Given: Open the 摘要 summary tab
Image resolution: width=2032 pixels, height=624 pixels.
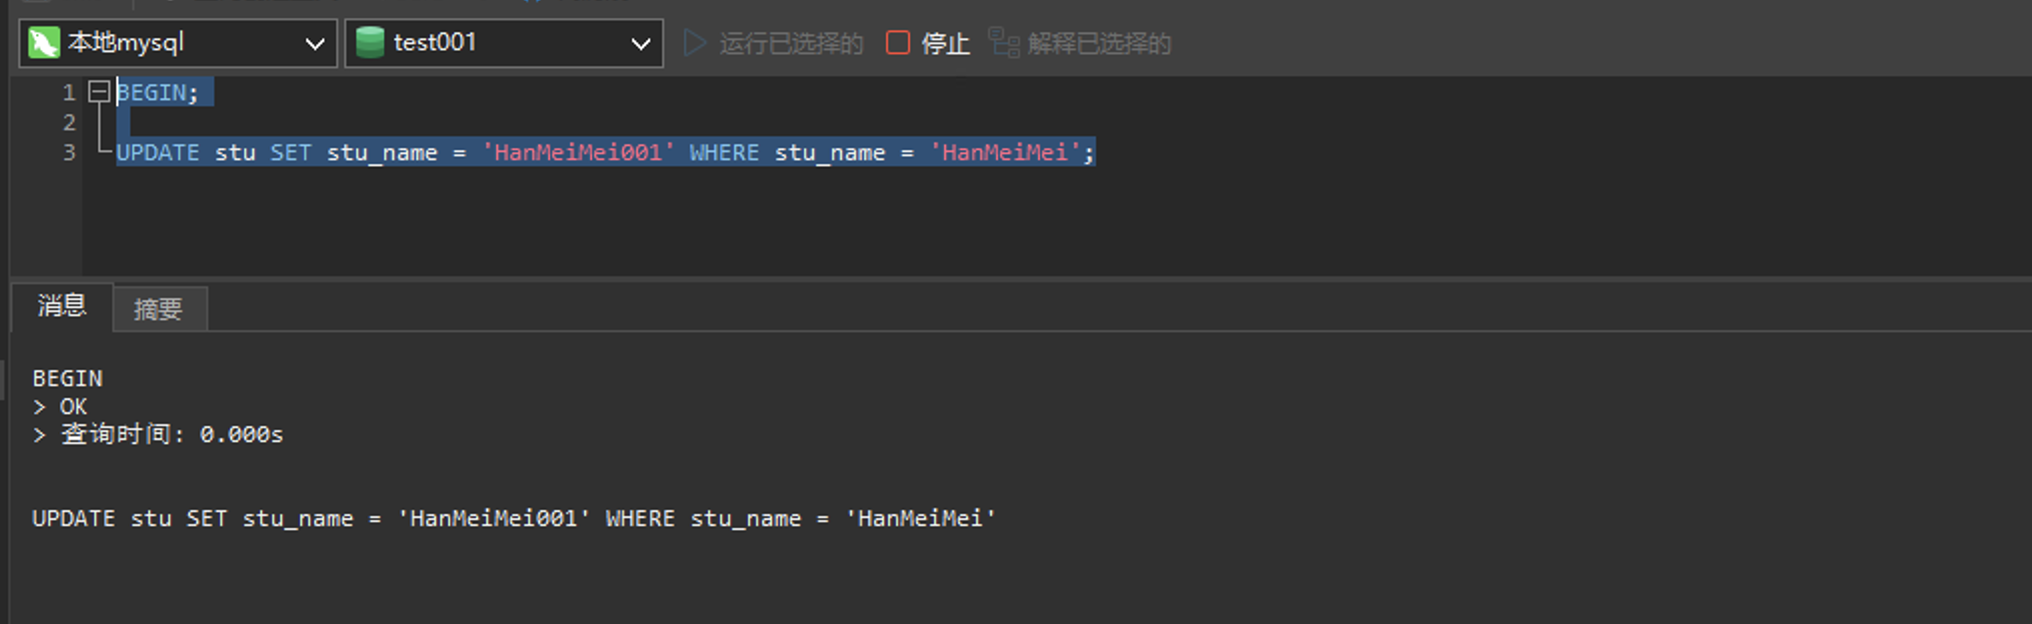Looking at the screenshot, I should 158,309.
